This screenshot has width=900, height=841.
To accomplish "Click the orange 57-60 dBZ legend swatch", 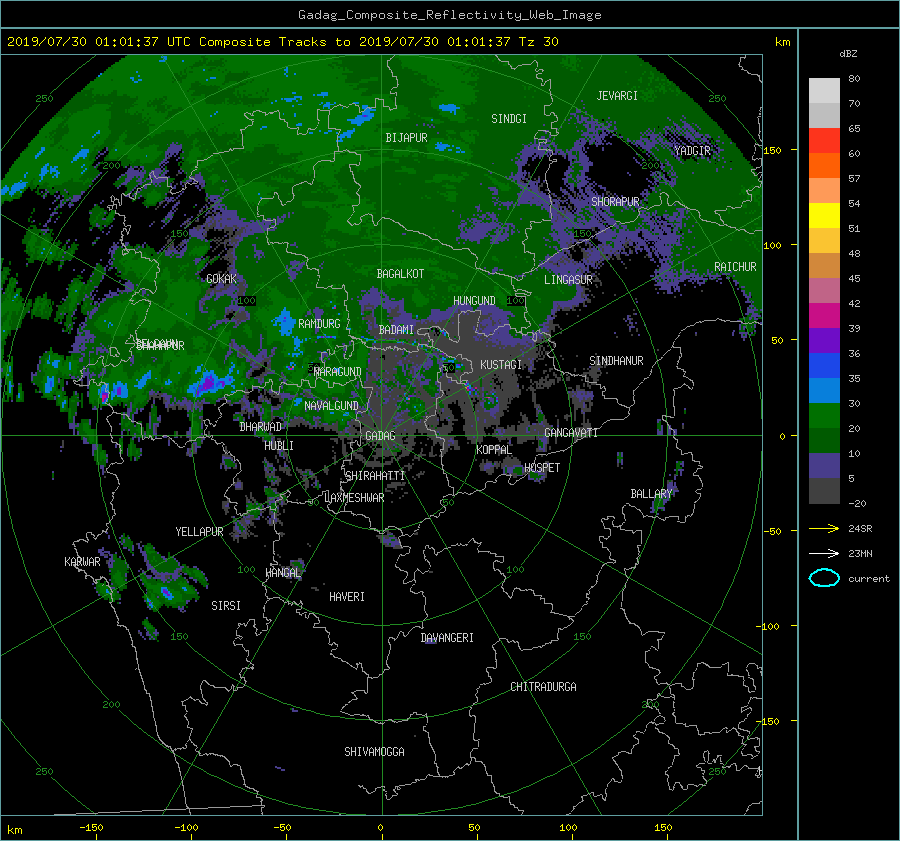I will (824, 166).
